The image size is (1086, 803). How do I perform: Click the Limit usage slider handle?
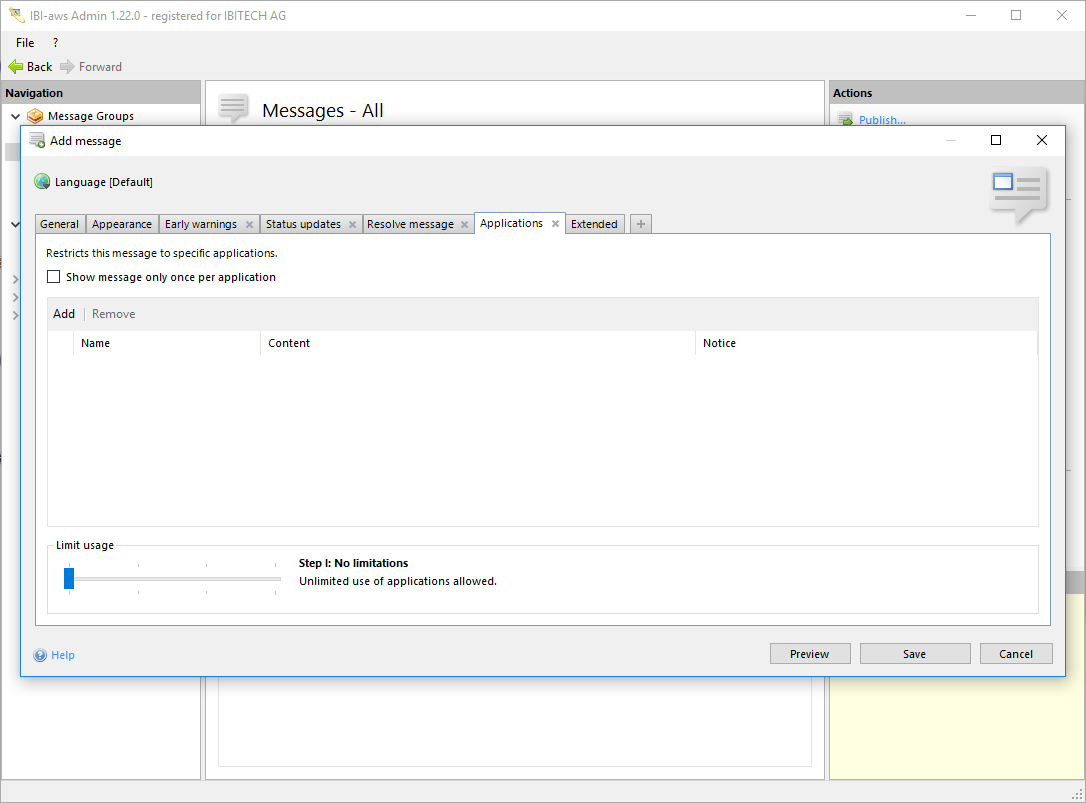tap(69, 578)
